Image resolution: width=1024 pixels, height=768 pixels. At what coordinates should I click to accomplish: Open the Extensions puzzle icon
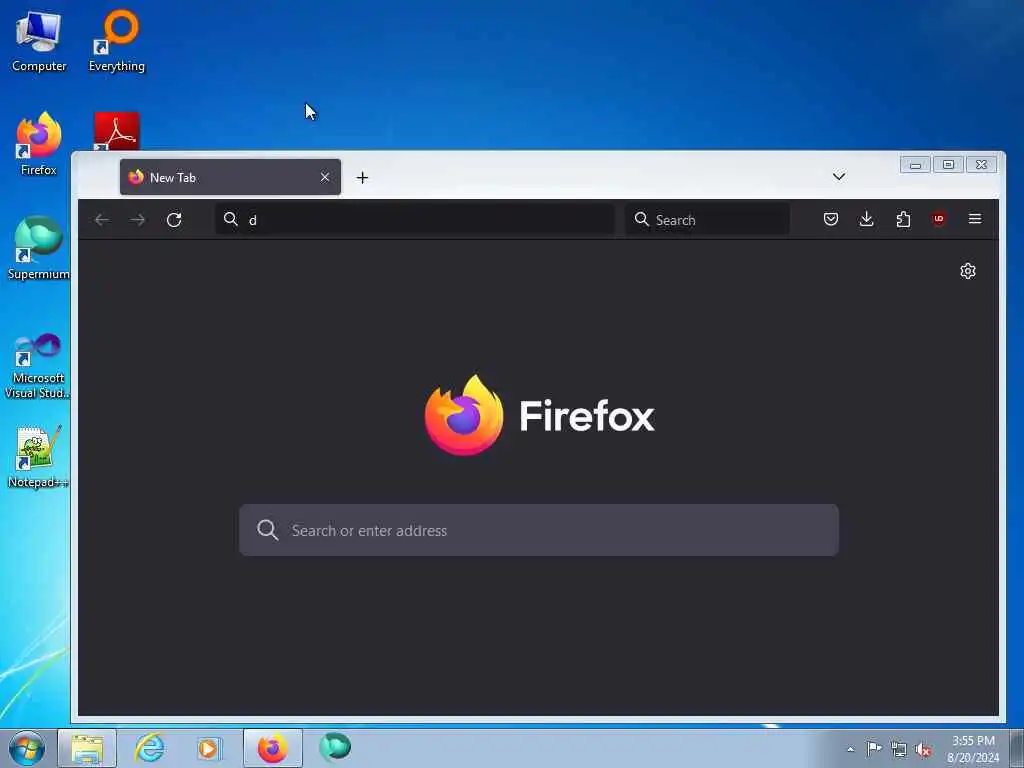[x=903, y=219]
